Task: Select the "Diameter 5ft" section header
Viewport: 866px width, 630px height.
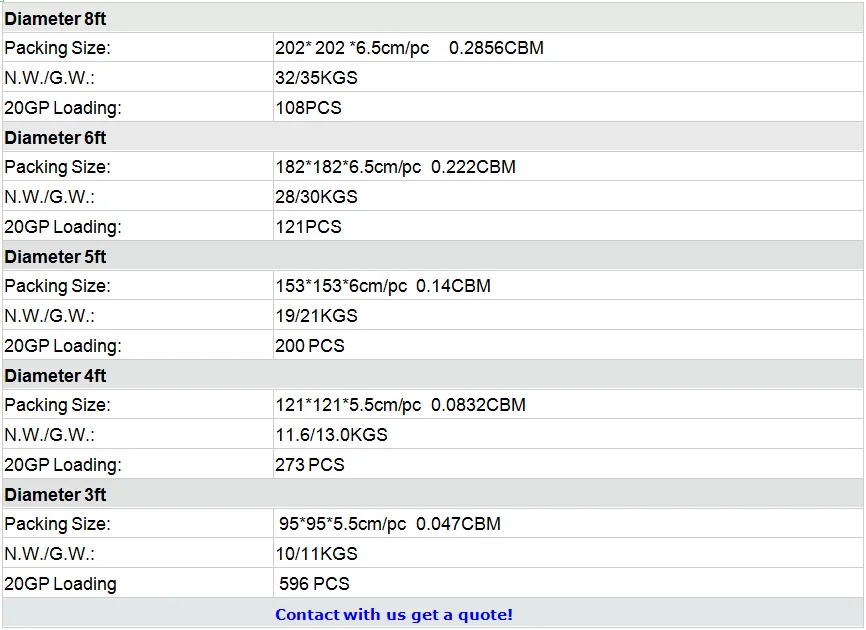Action: [55, 257]
